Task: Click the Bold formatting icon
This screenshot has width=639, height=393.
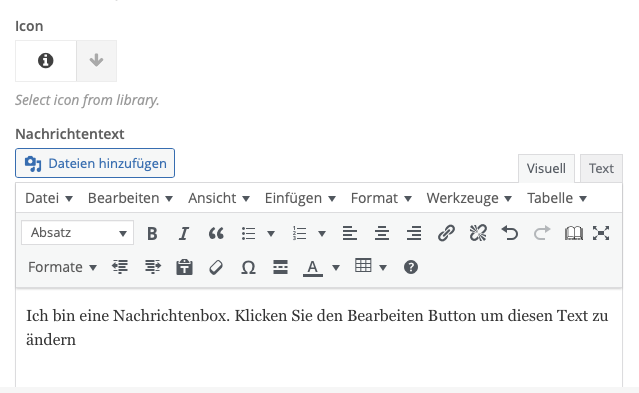Action: point(152,233)
